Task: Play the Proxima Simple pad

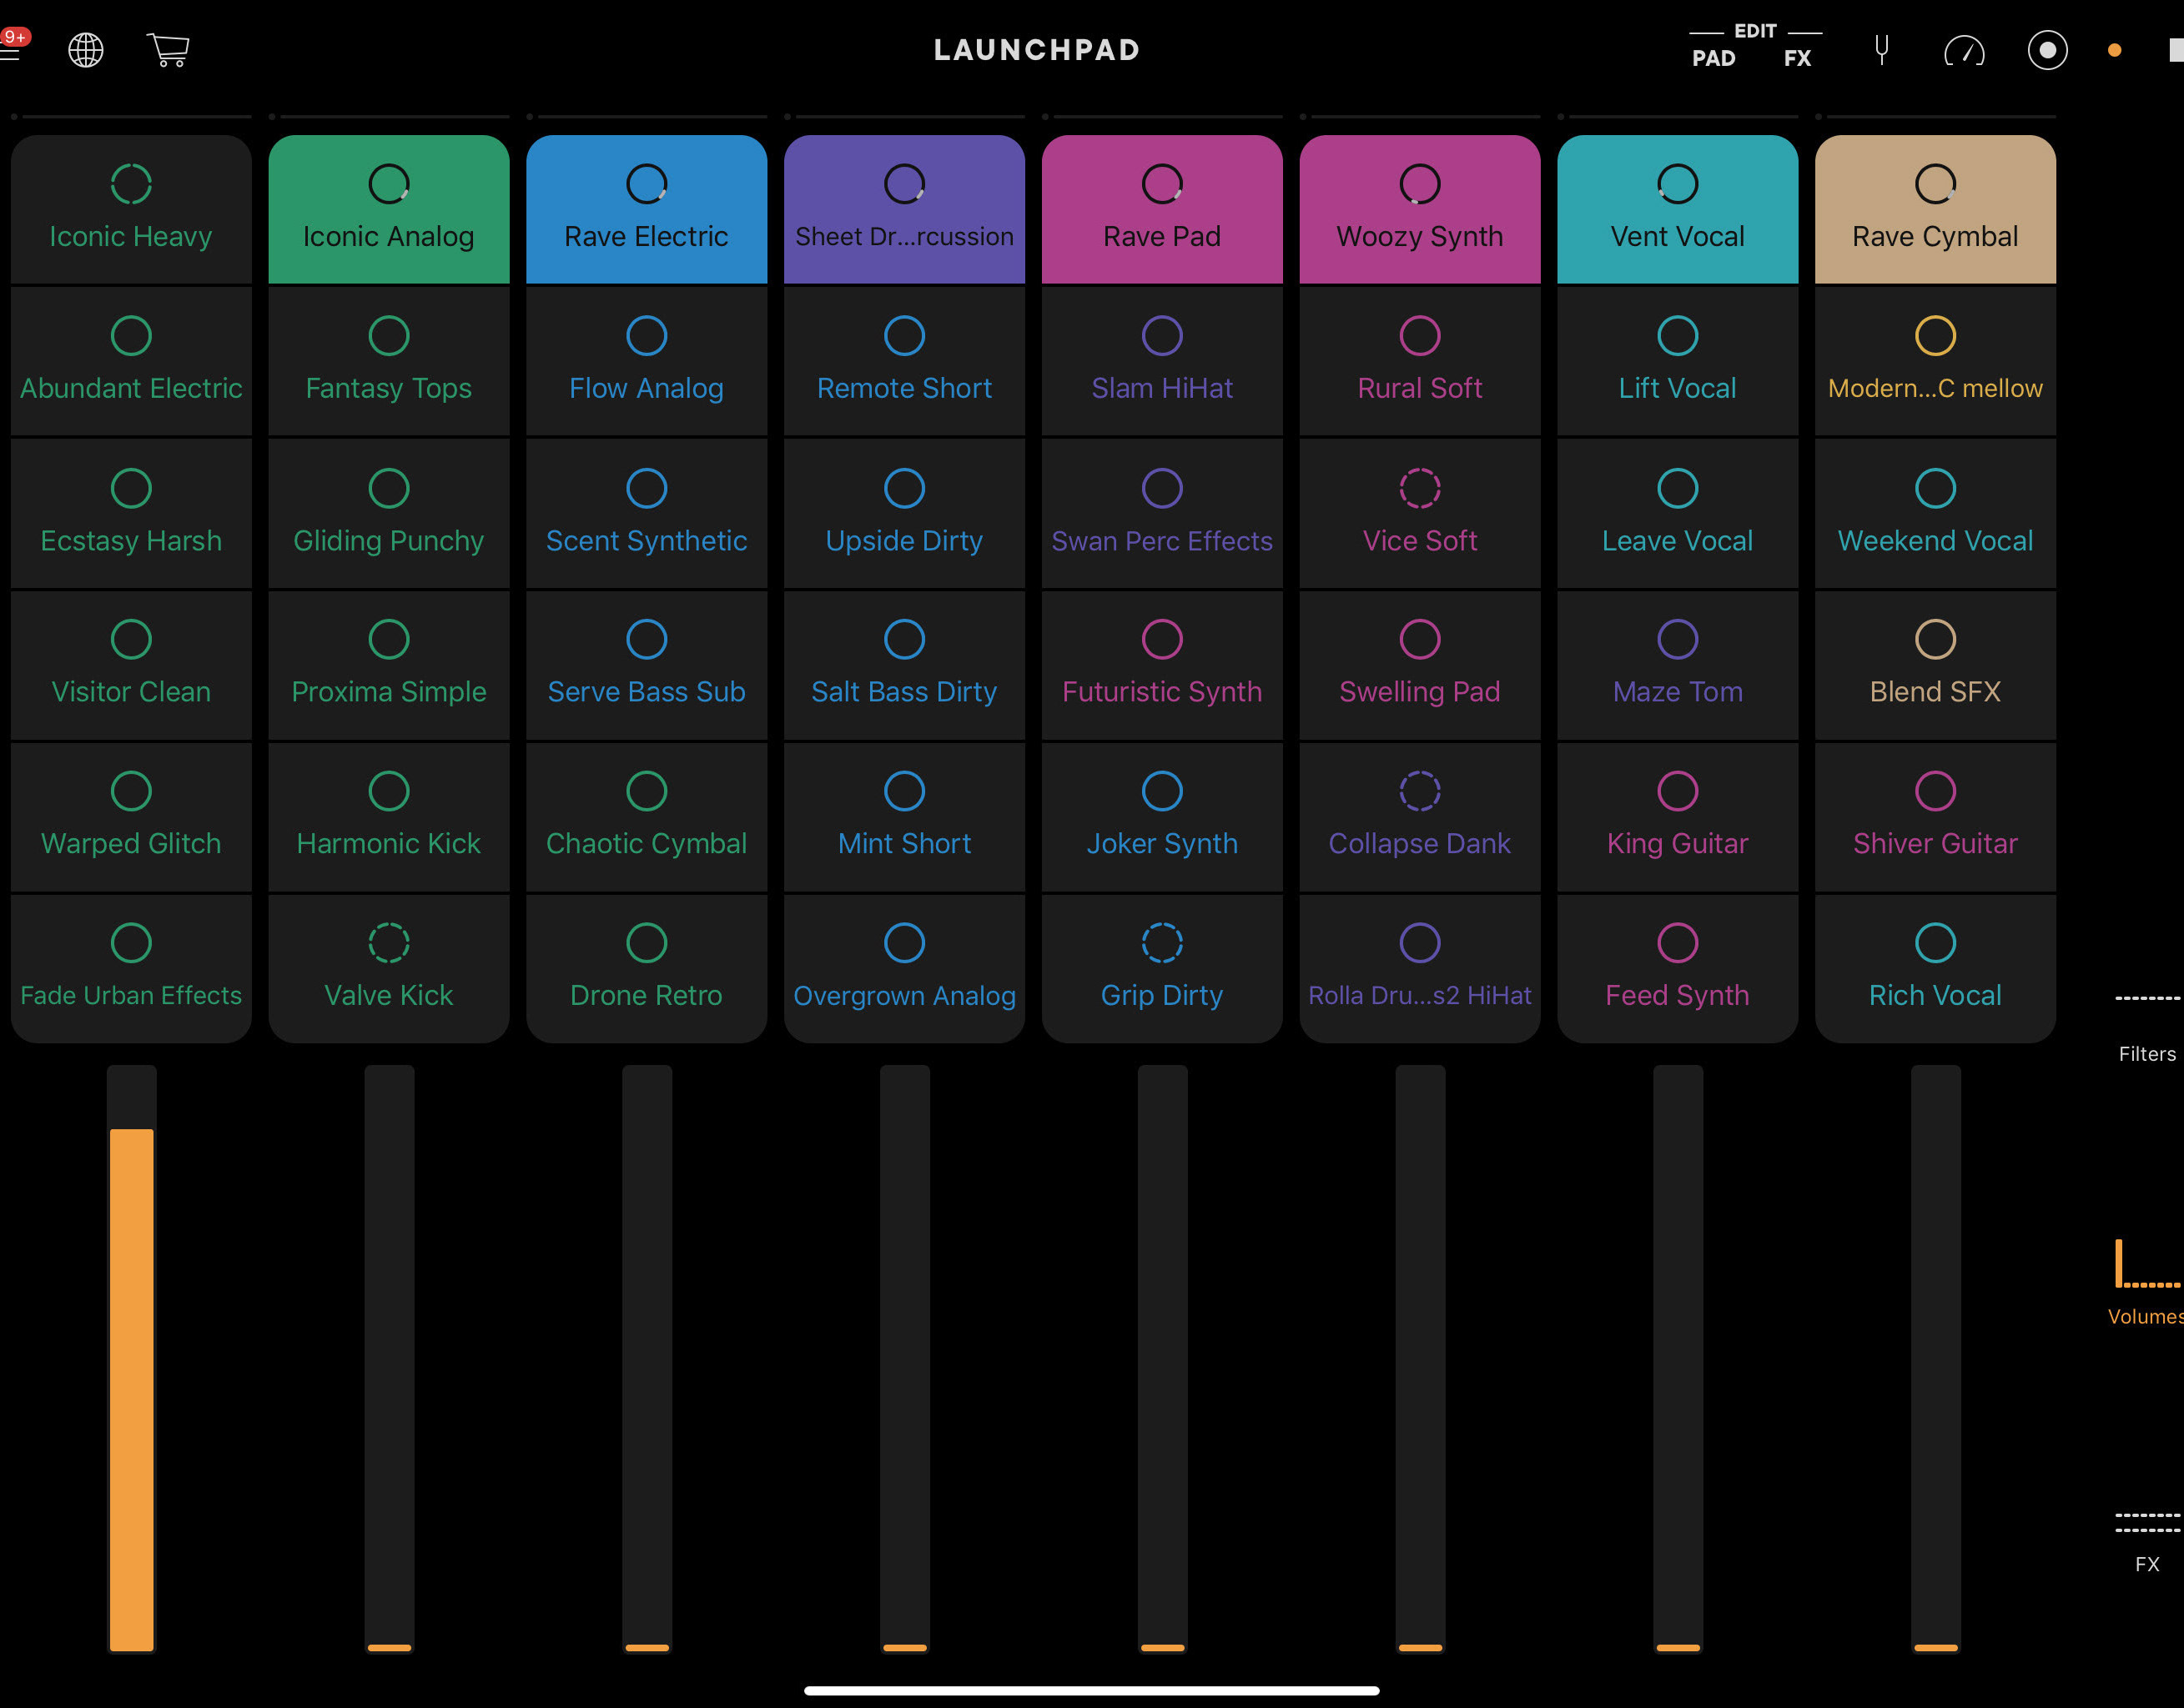Action: [x=389, y=665]
